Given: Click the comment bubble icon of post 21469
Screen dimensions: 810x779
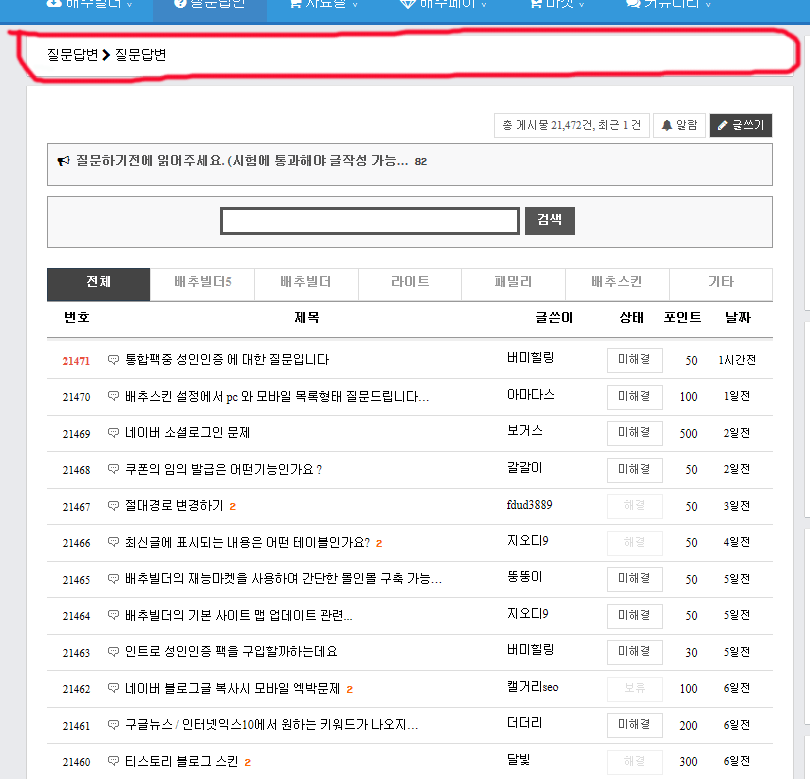Looking at the screenshot, I should pyautogui.click(x=113, y=433).
